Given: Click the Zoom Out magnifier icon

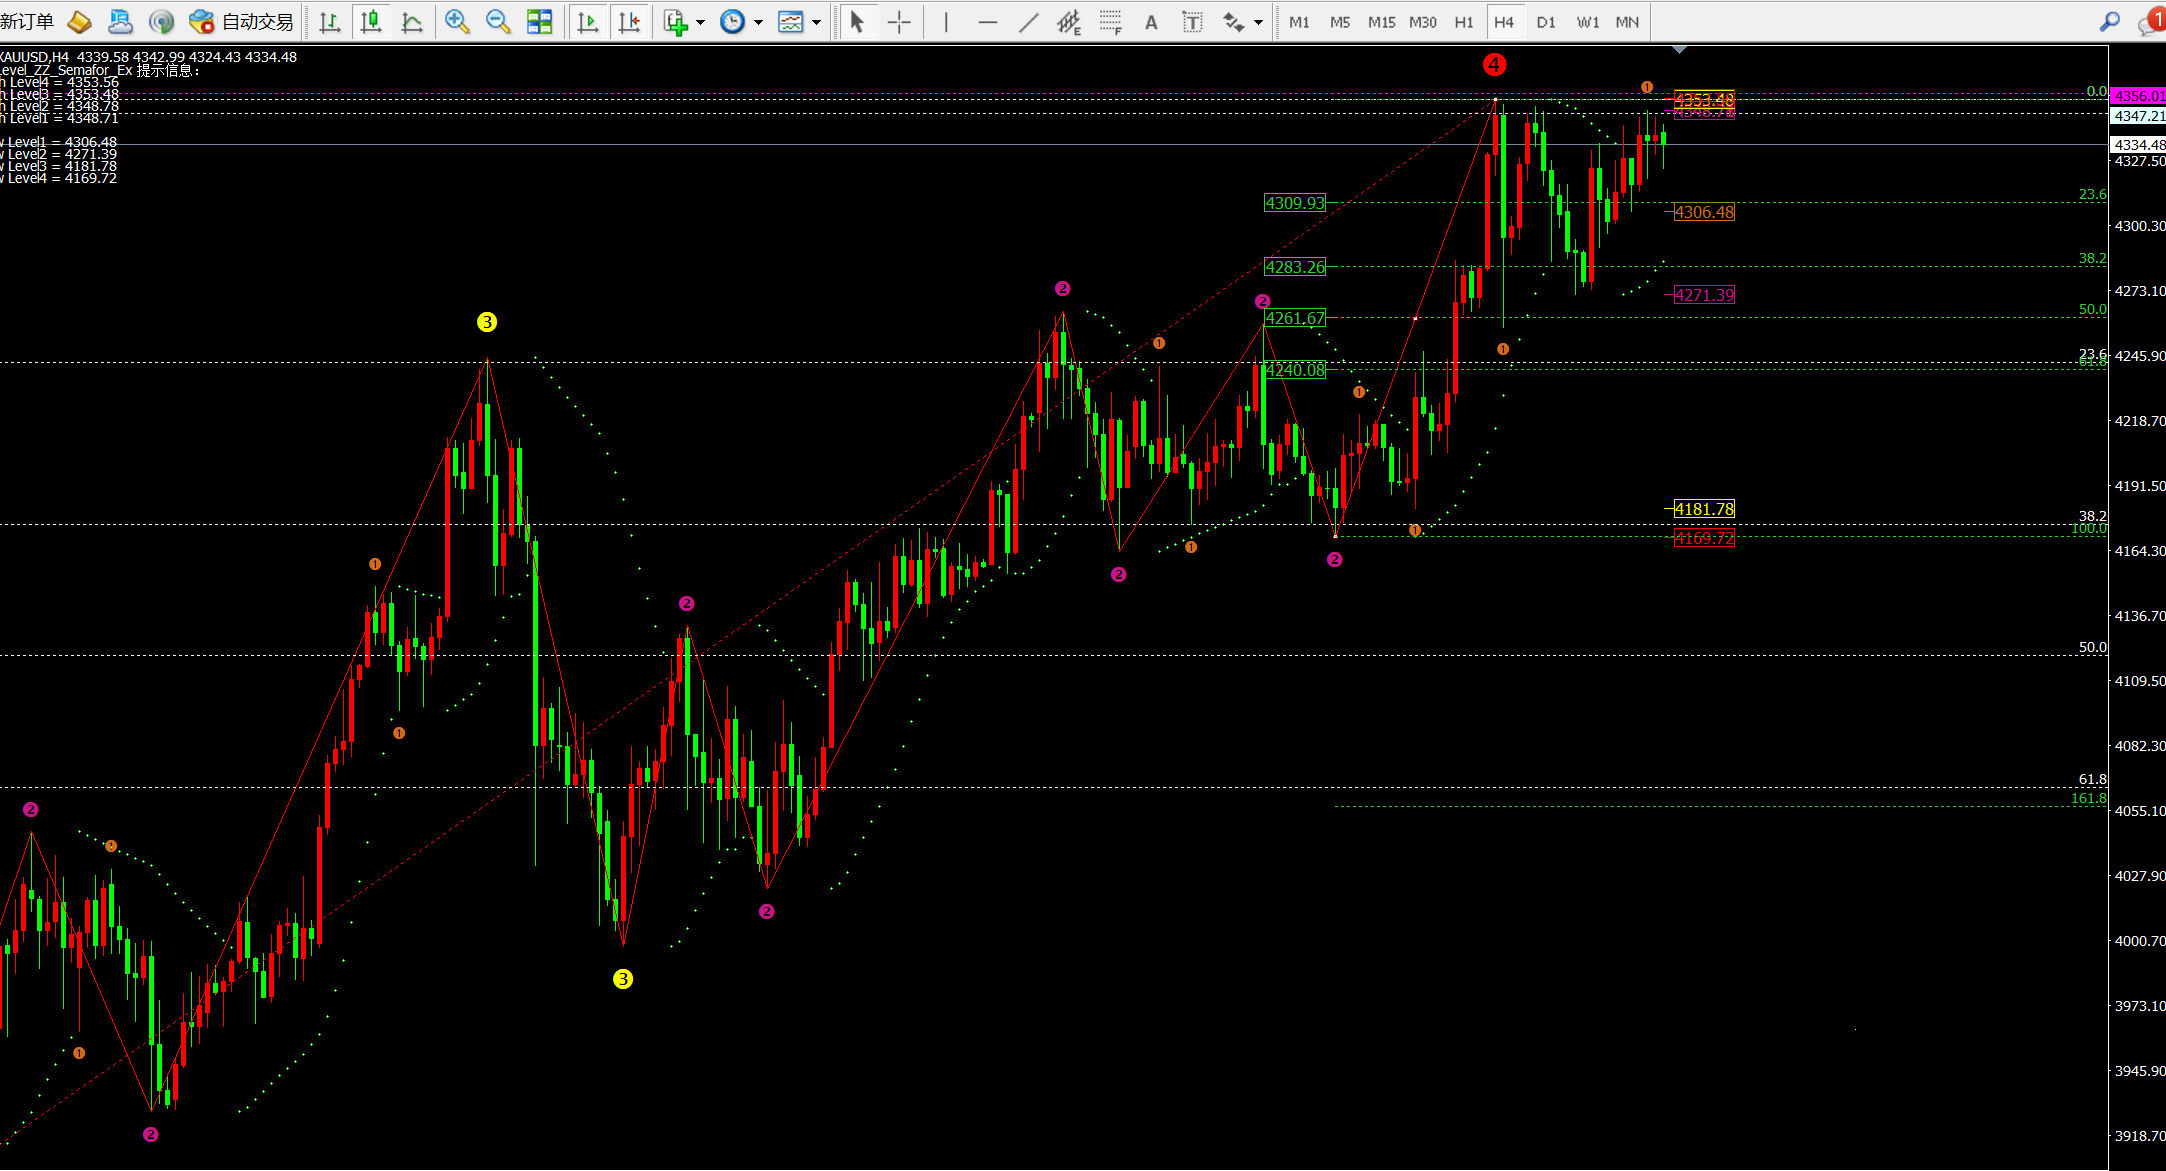Looking at the screenshot, I should [x=497, y=21].
